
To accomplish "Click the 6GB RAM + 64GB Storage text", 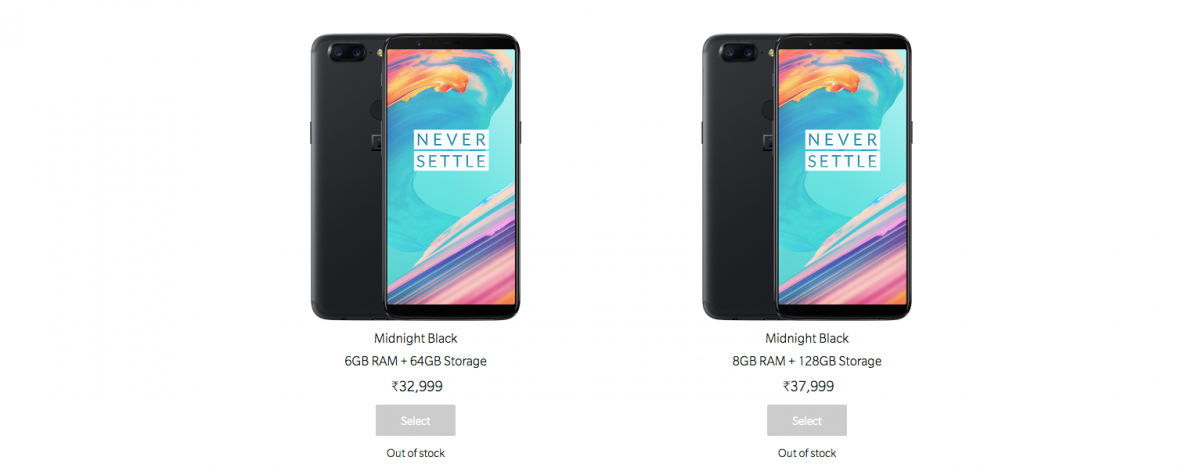I will pyautogui.click(x=416, y=361).
